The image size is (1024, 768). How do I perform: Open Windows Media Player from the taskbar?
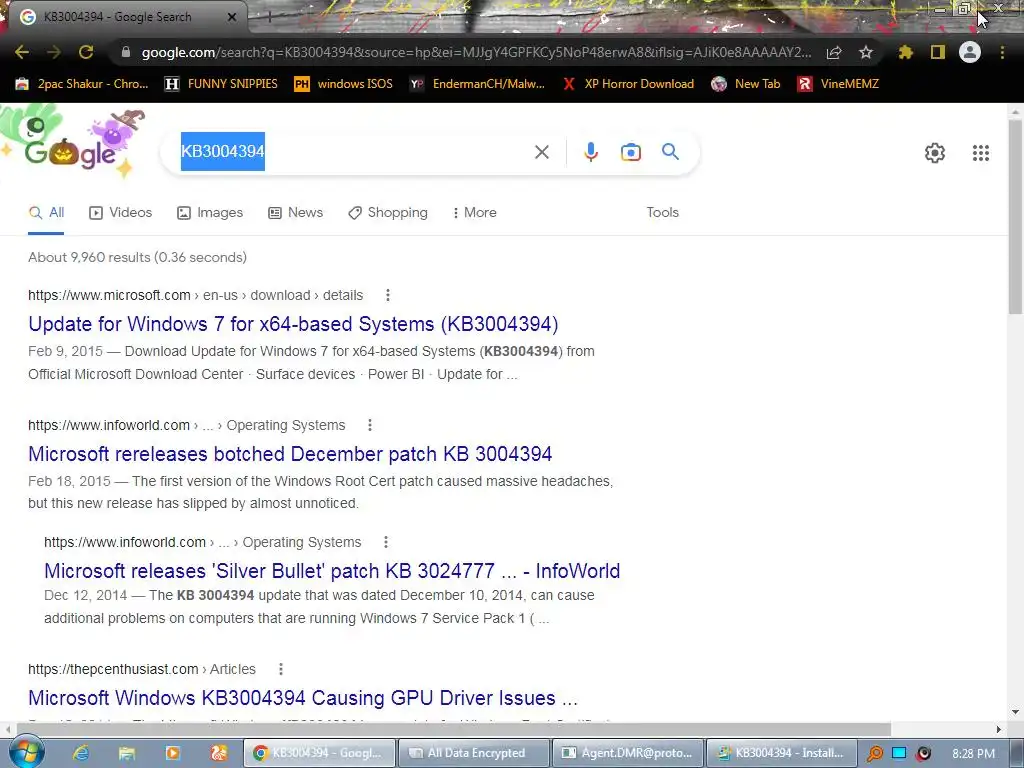(x=172, y=753)
